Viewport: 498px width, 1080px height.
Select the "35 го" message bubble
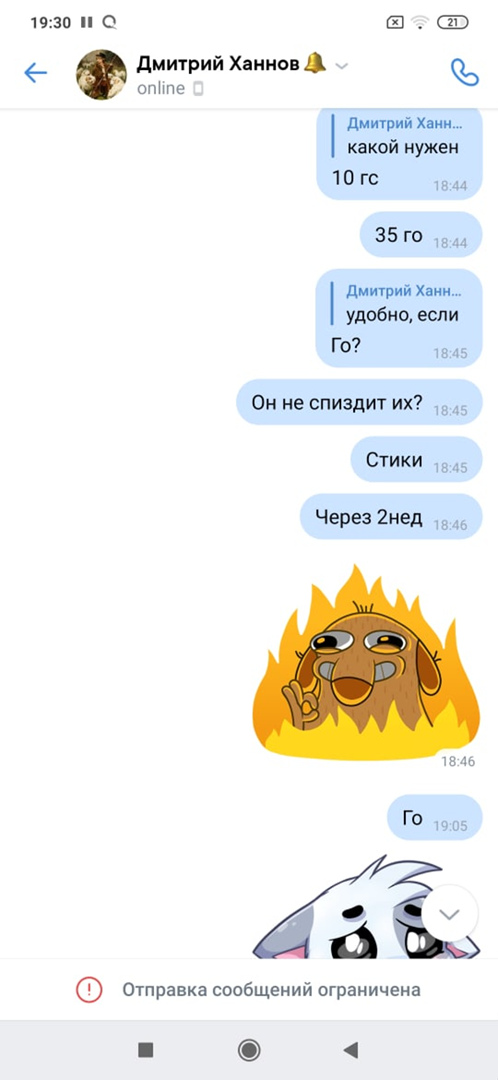pos(421,235)
